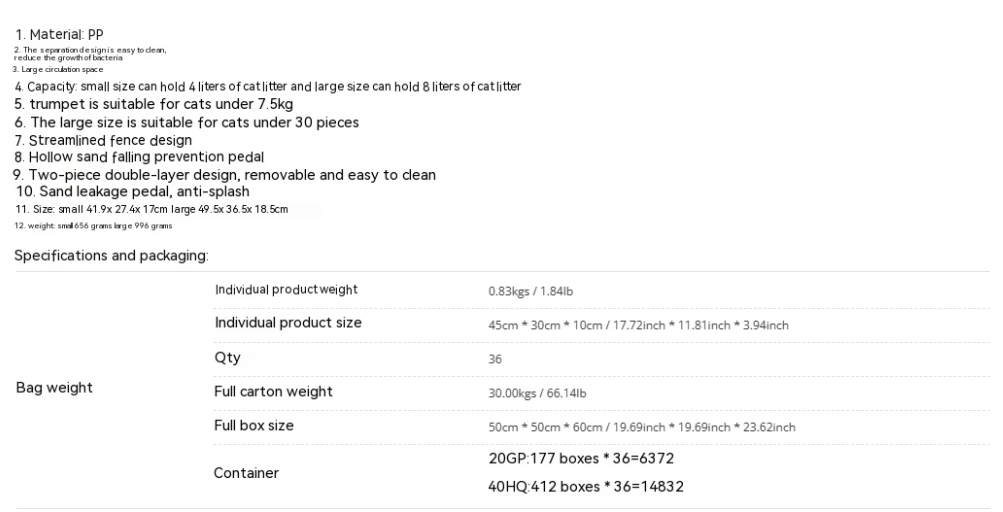Click 'Hollow sand falling prevention pedal' text
This screenshot has width=1003, height=512.
click(139, 157)
